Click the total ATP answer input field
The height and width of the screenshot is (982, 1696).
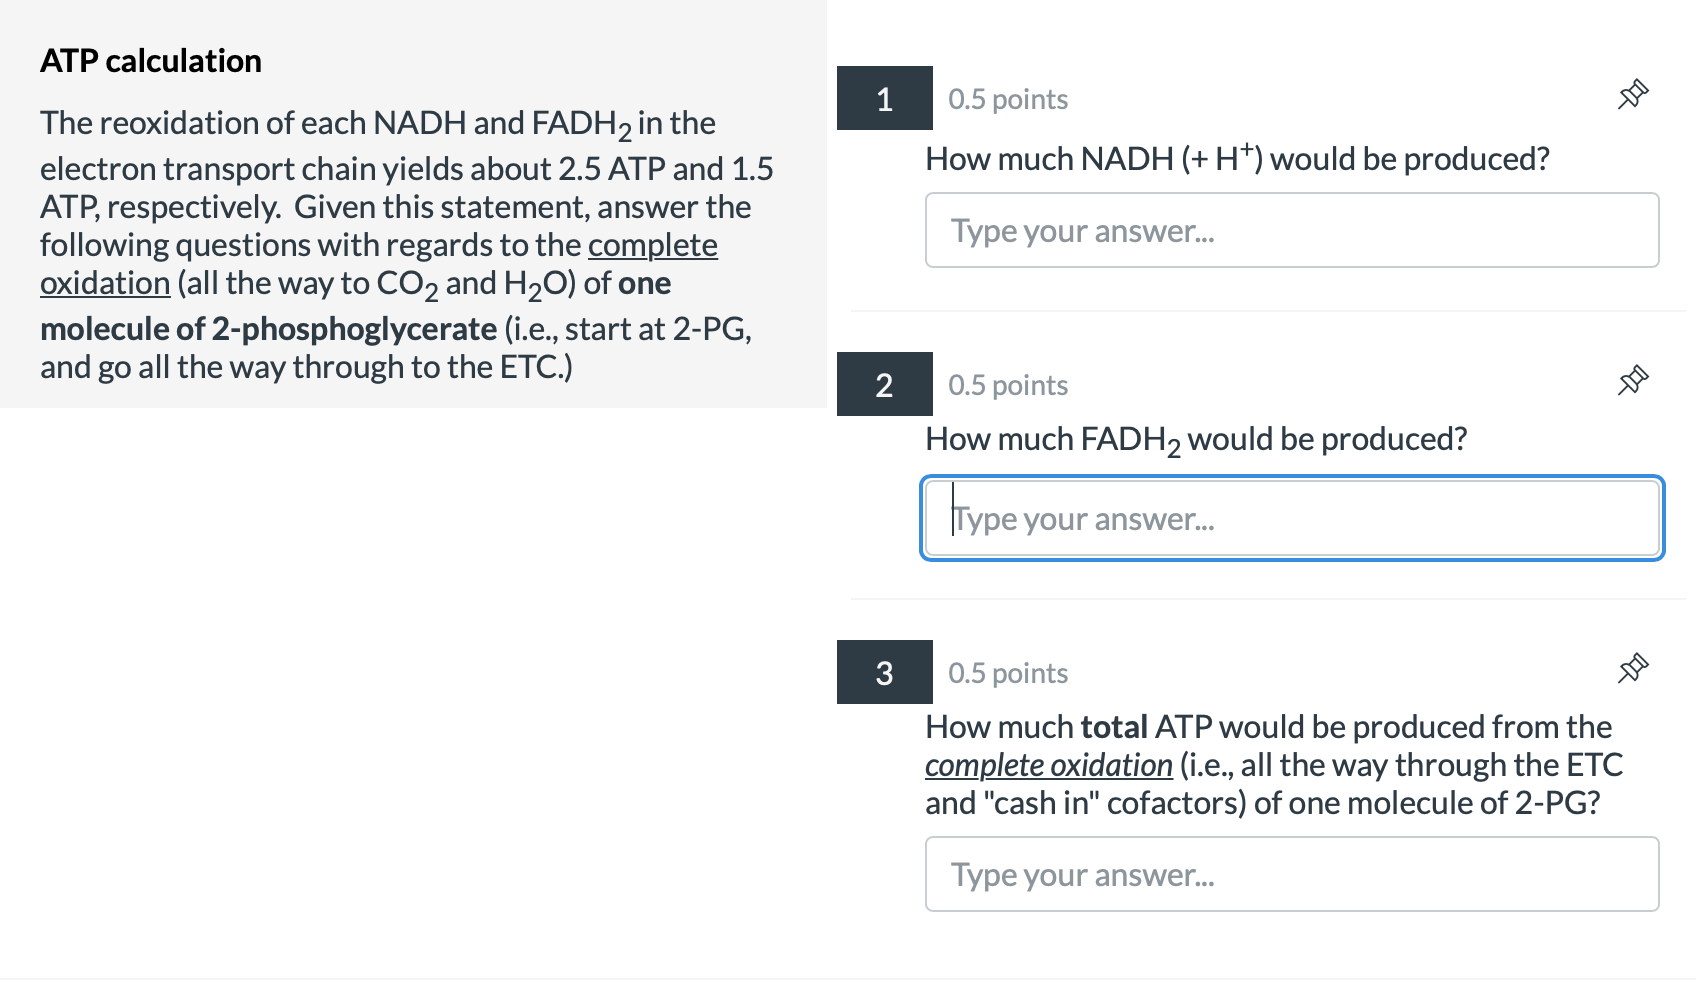[1292, 874]
